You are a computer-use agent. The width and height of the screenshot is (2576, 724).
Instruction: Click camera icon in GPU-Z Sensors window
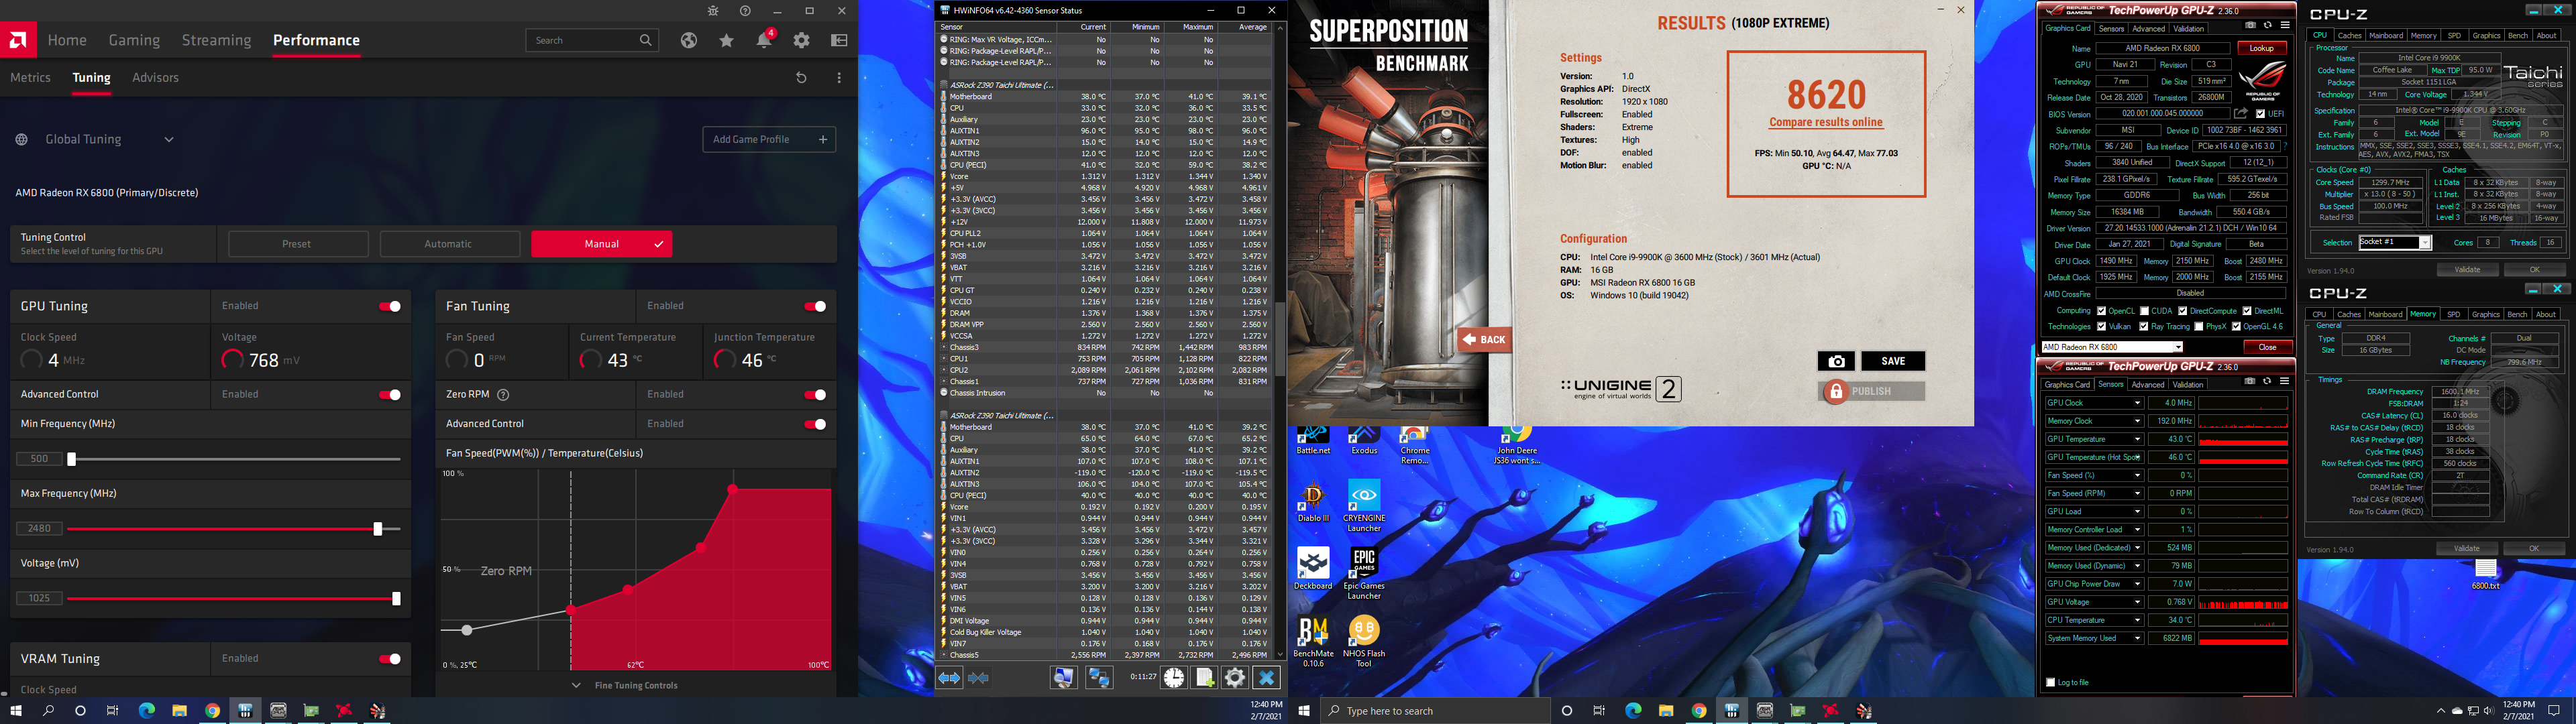click(x=2250, y=381)
